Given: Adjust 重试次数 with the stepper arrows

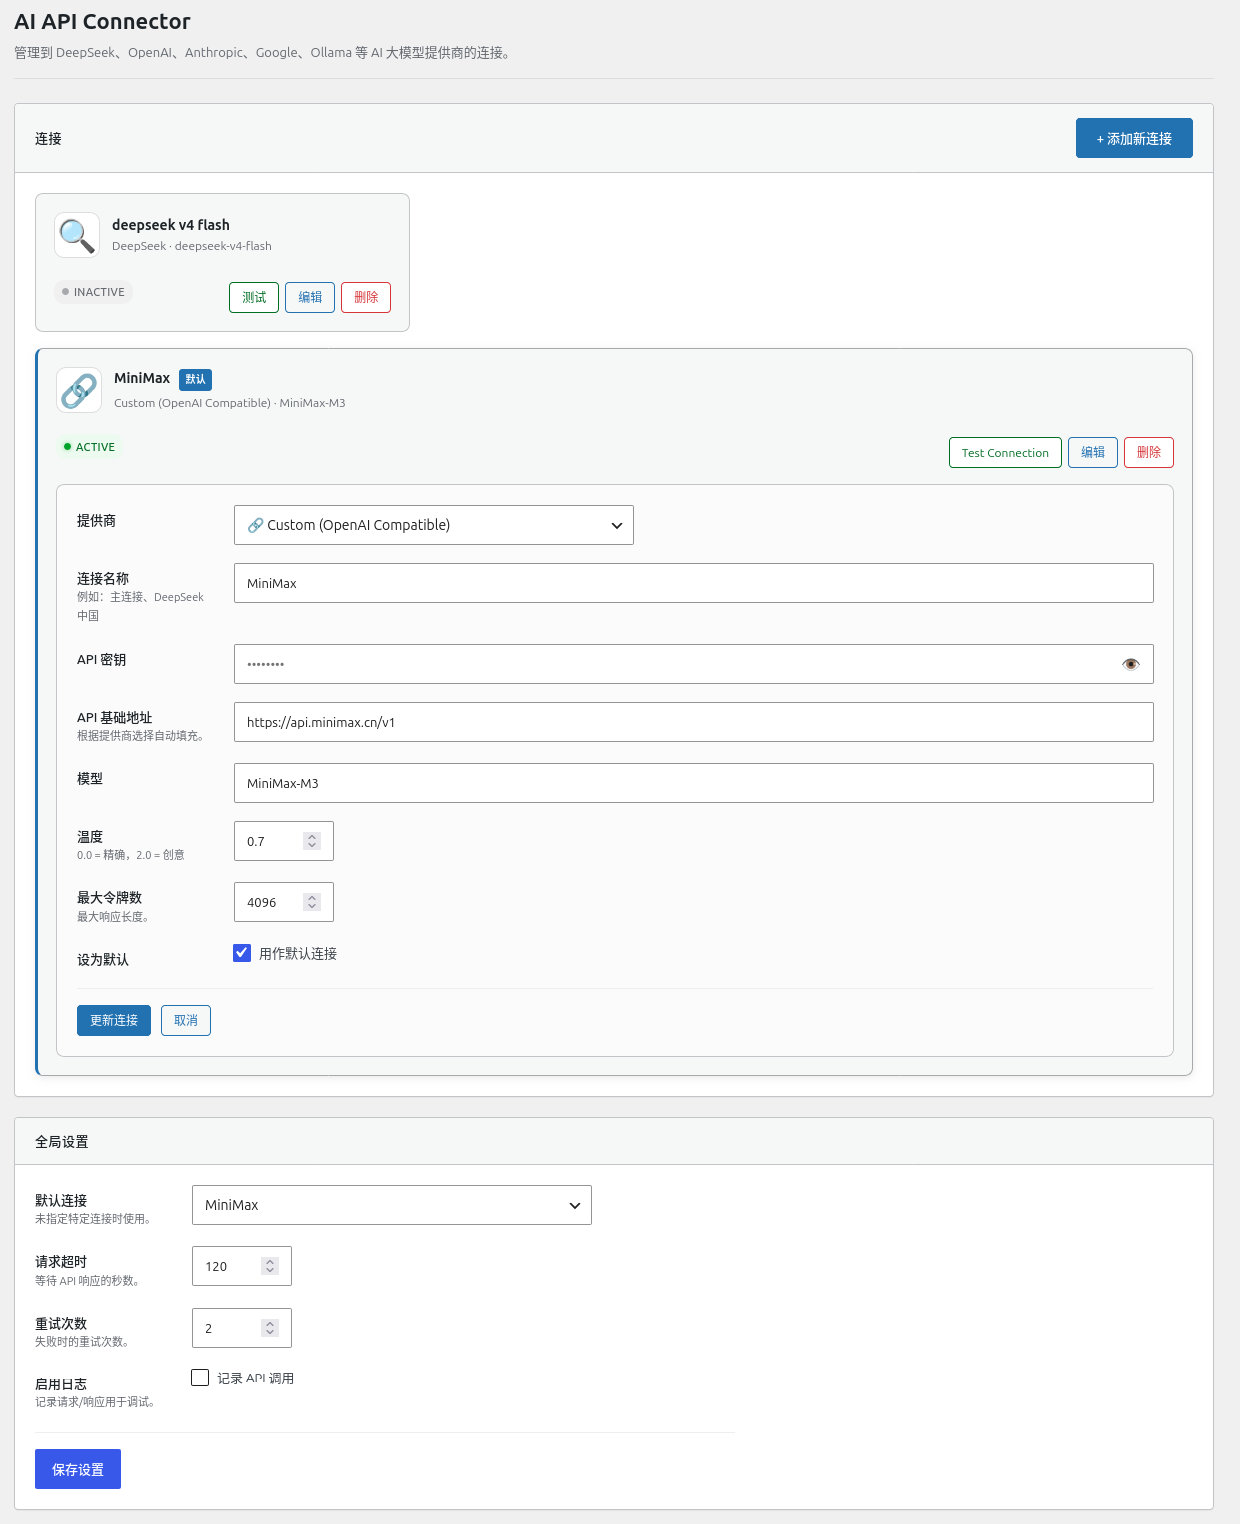Looking at the screenshot, I should pos(270,1328).
